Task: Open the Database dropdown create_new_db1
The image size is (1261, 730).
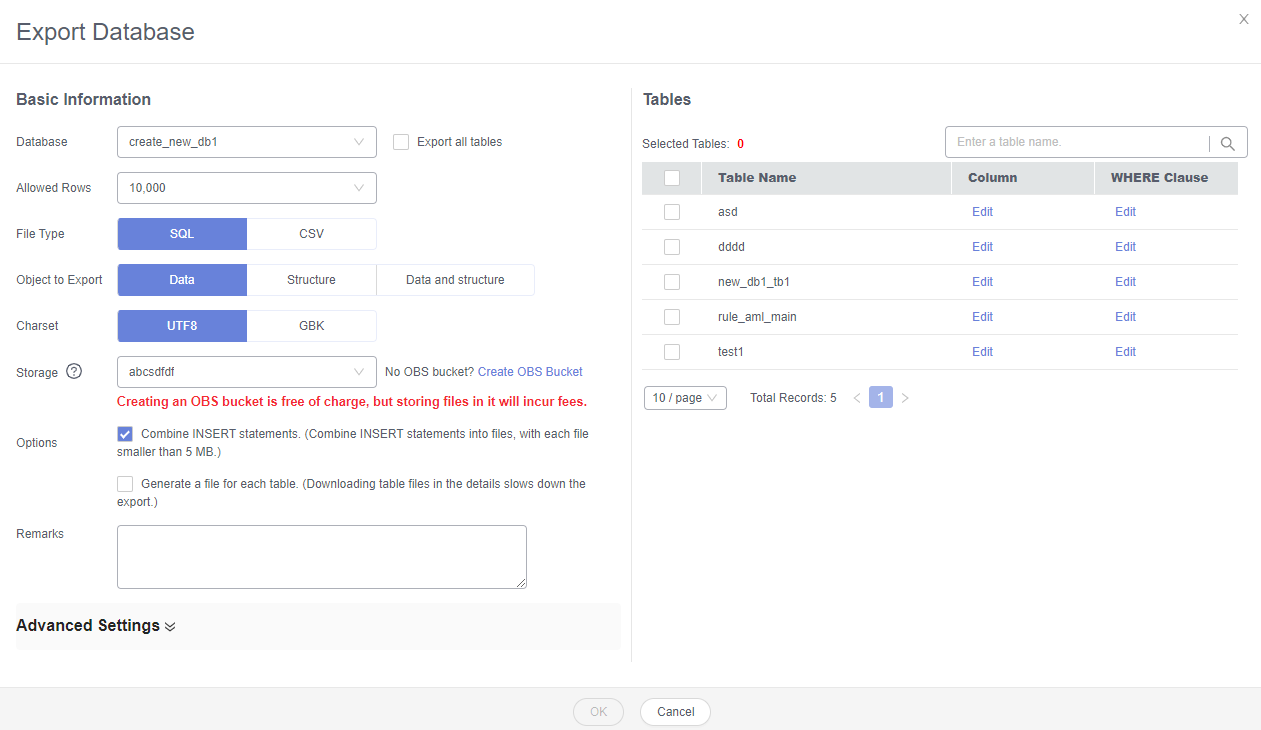Action: (x=246, y=142)
